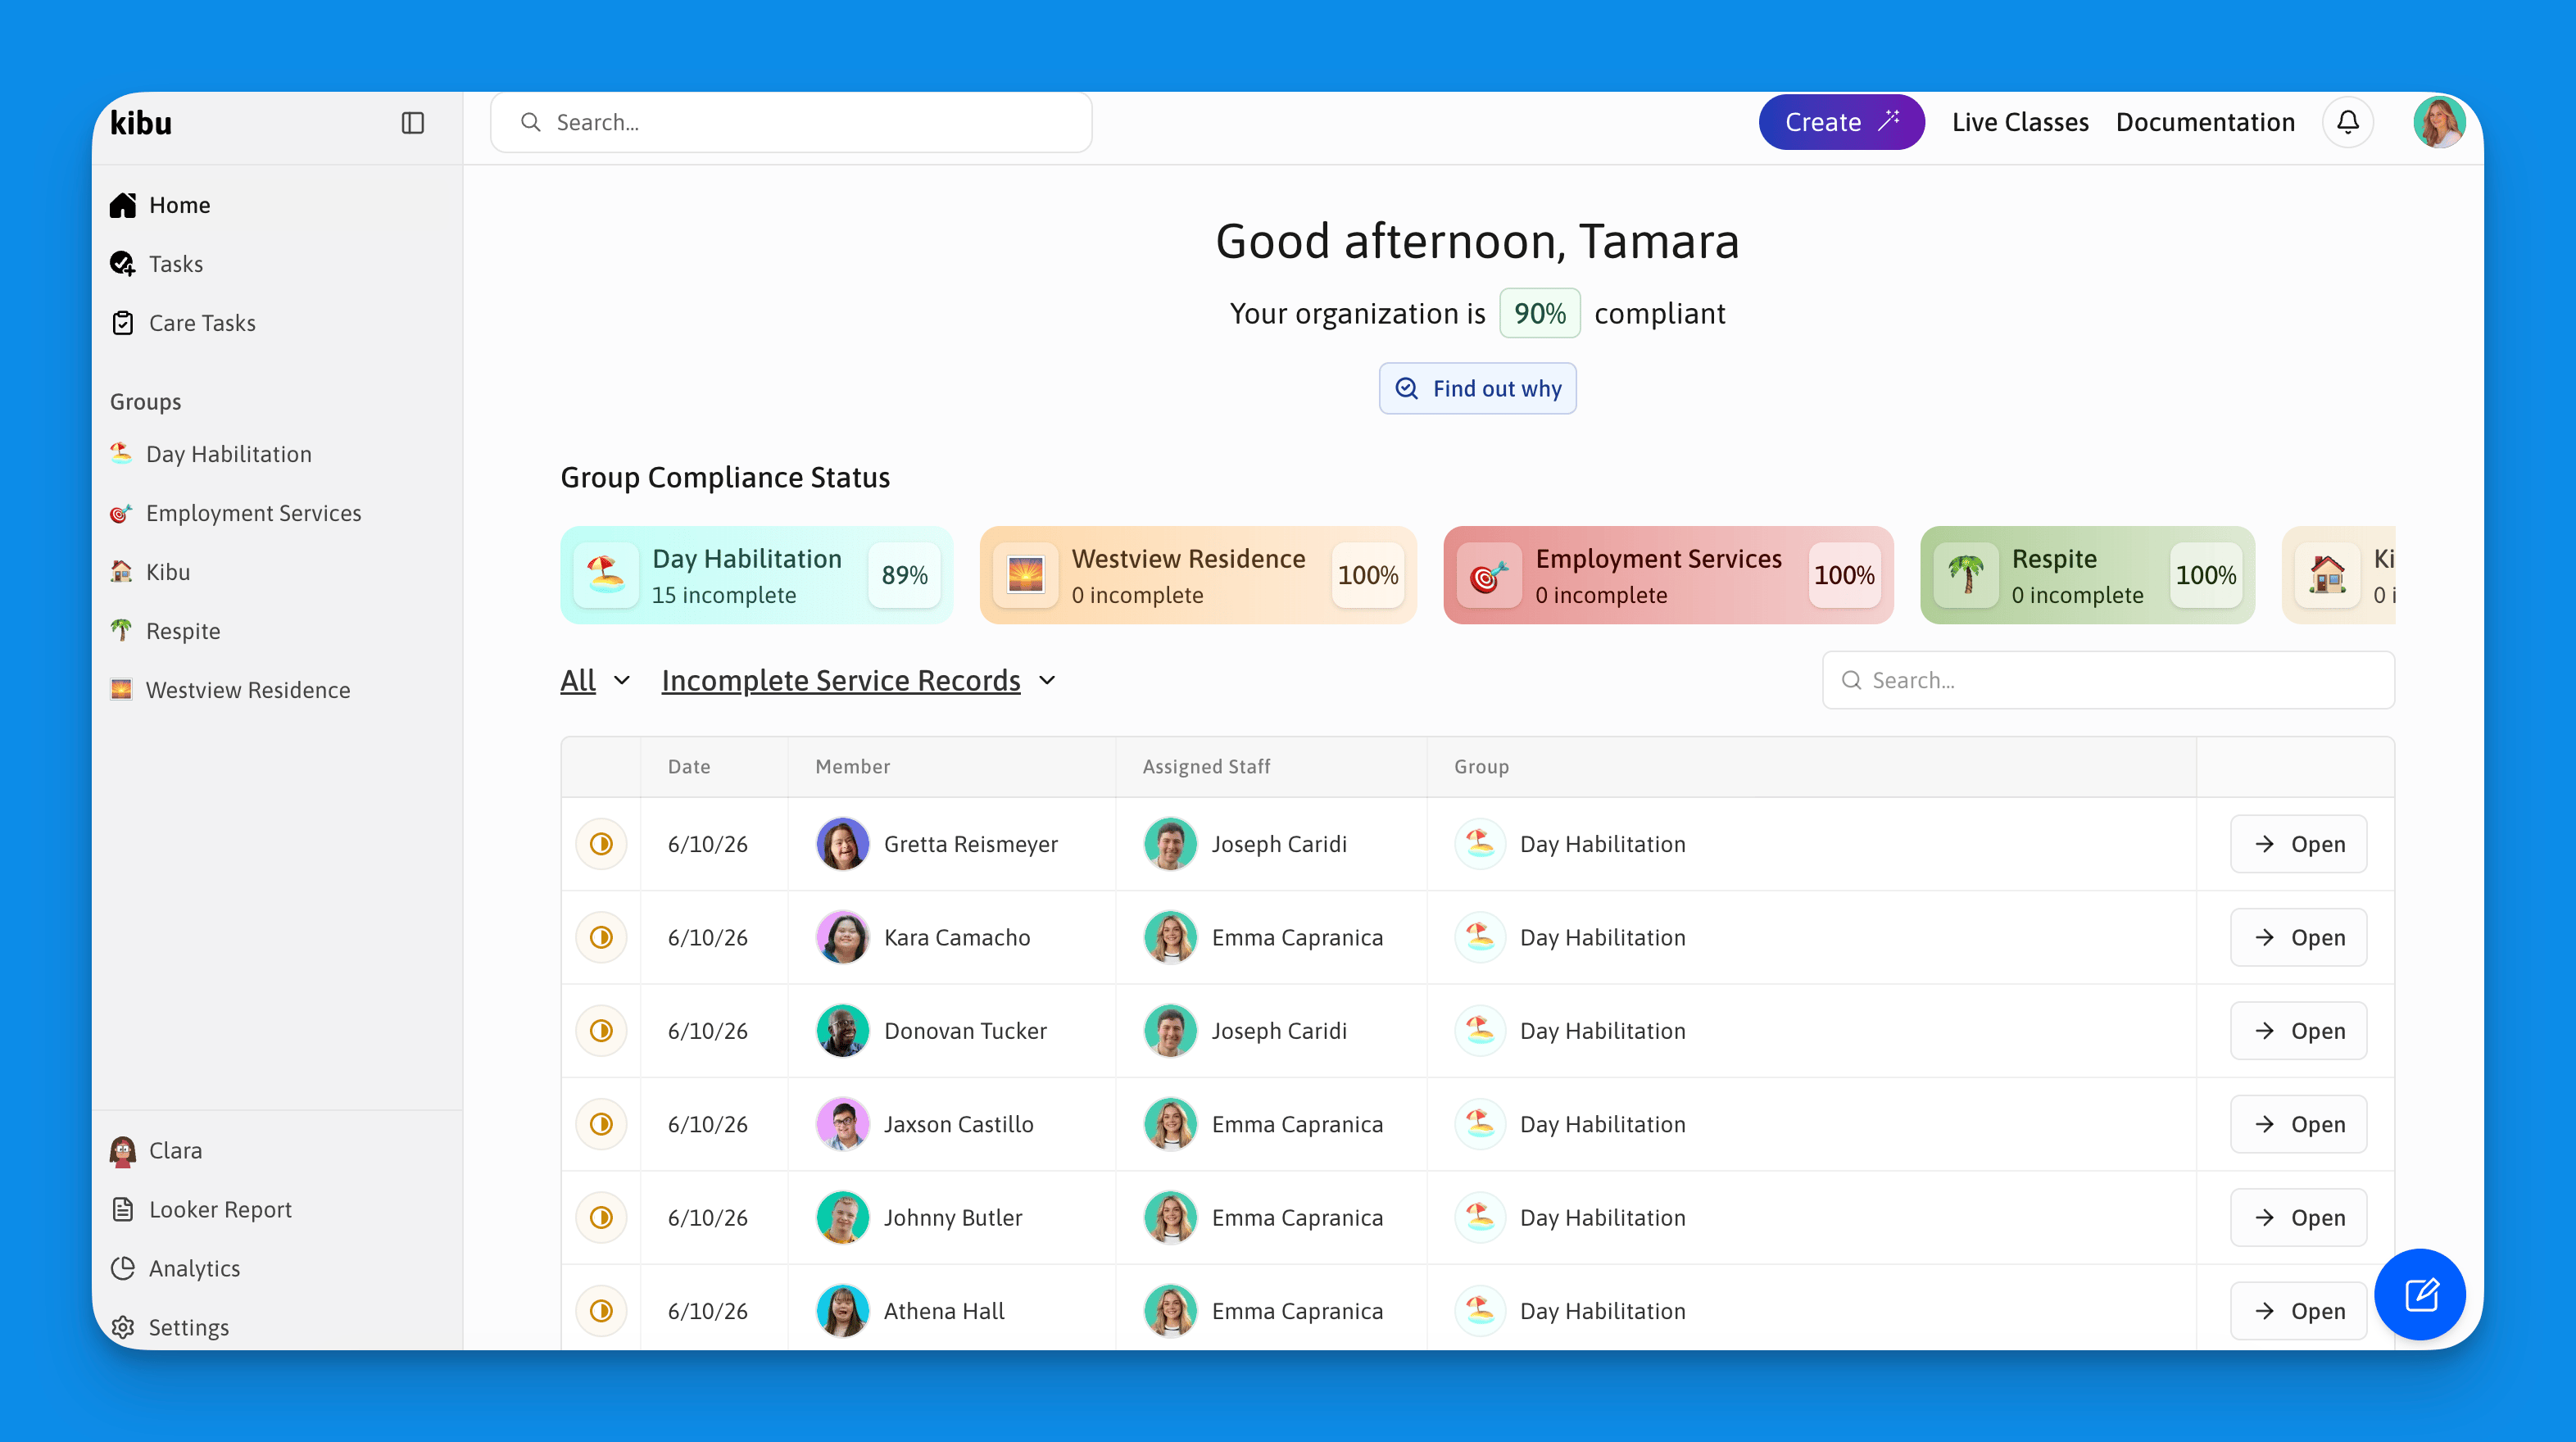
Task: Click Gretta Reismeyer member avatar
Action: point(842,844)
